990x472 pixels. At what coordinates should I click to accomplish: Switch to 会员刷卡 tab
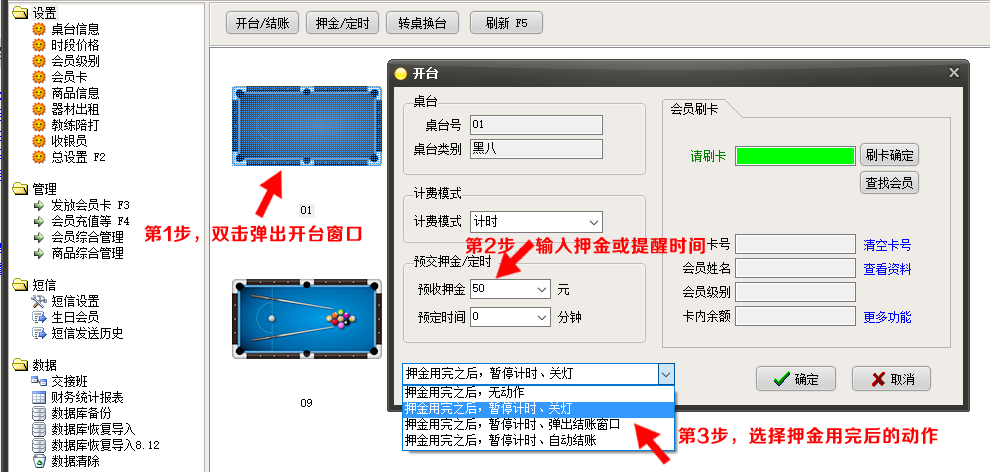(694, 109)
